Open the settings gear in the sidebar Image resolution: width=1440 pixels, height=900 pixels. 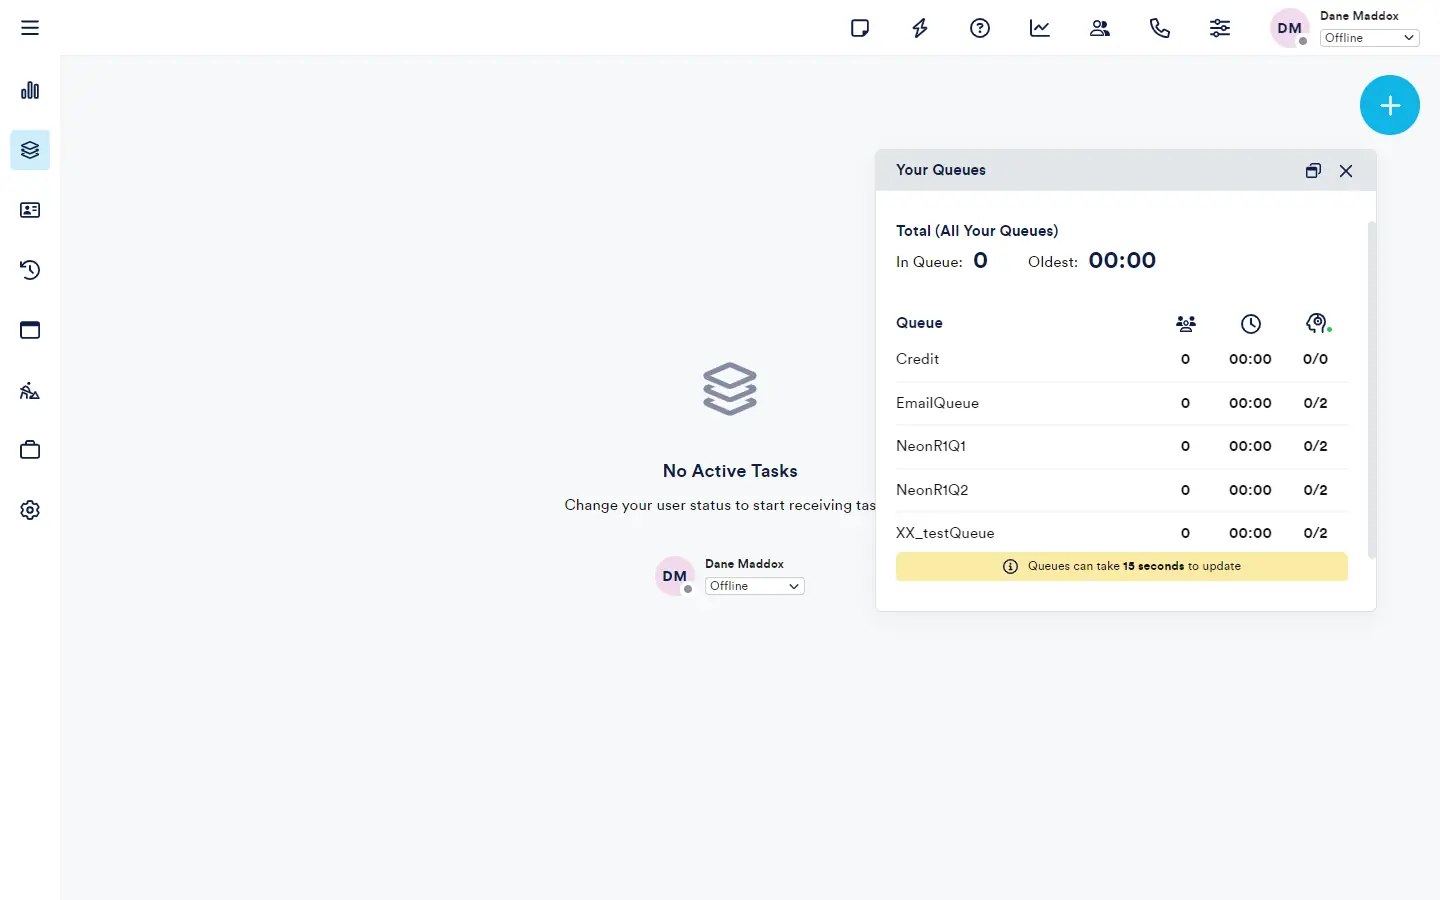point(30,510)
